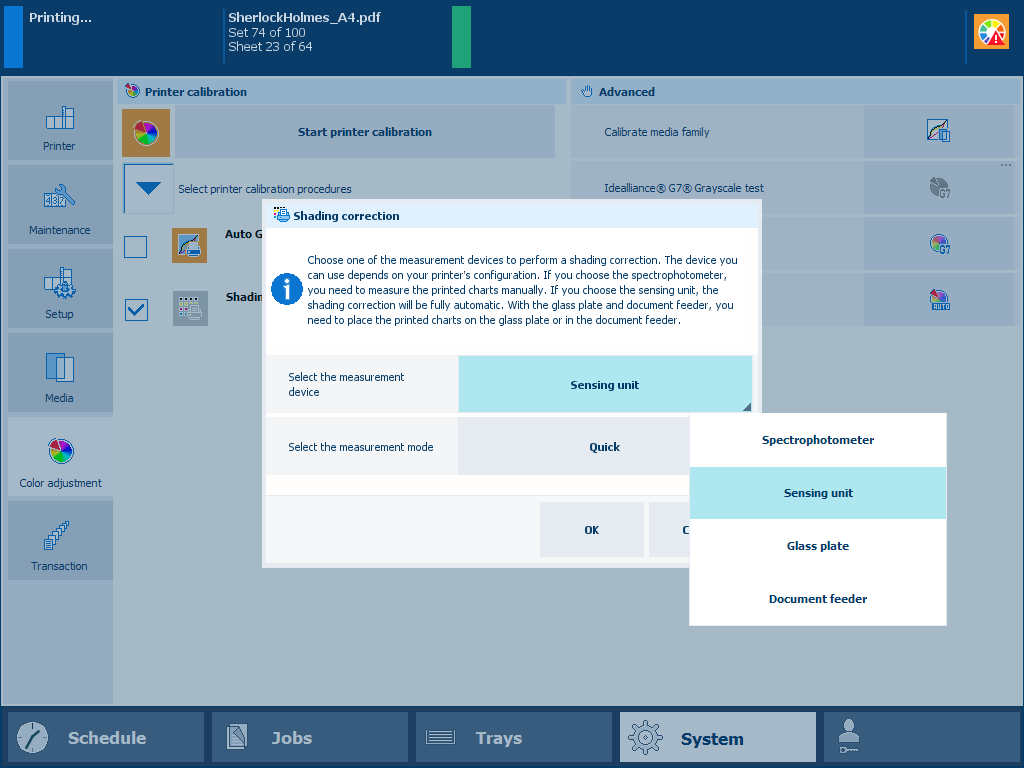The width and height of the screenshot is (1024, 768).
Task: Enable the Auto Gradation checkbox
Action: coord(136,246)
